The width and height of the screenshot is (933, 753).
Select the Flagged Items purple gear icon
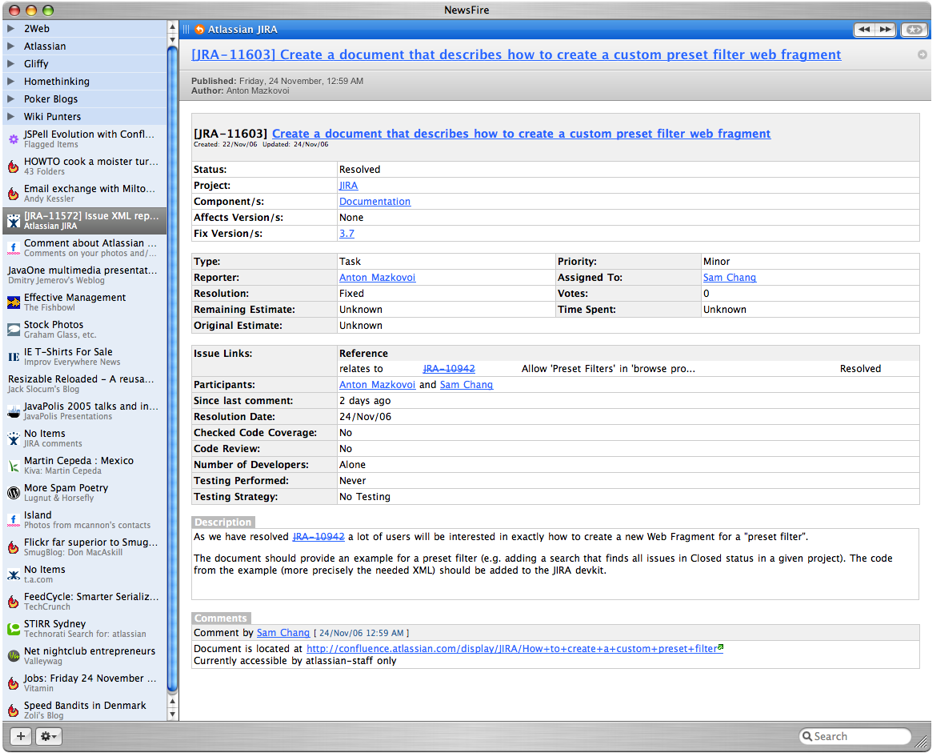coord(13,139)
